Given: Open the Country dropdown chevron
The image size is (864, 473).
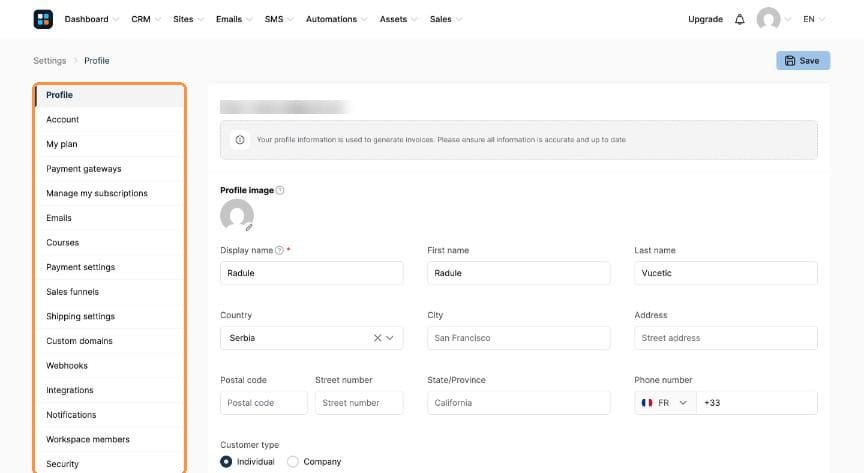Looking at the screenshot, I should (390, 338).
